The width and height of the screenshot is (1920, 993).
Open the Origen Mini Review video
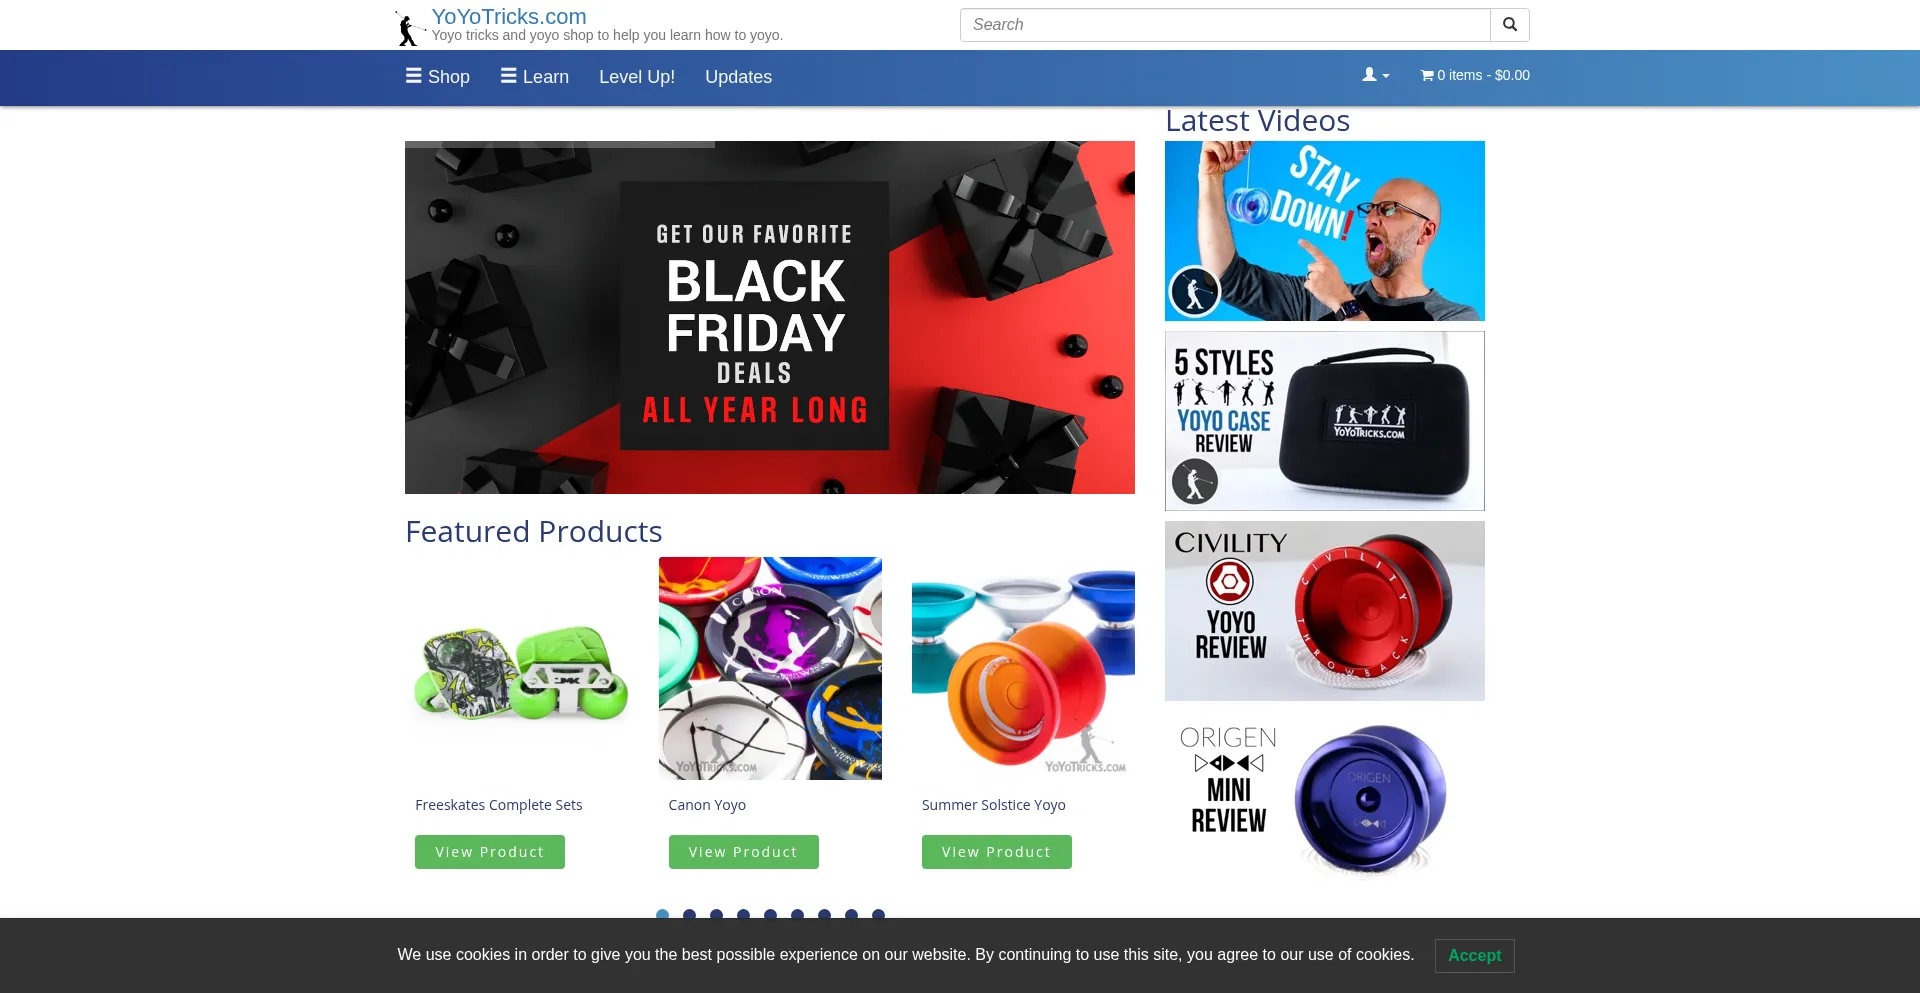click(x=1325, y=801)
